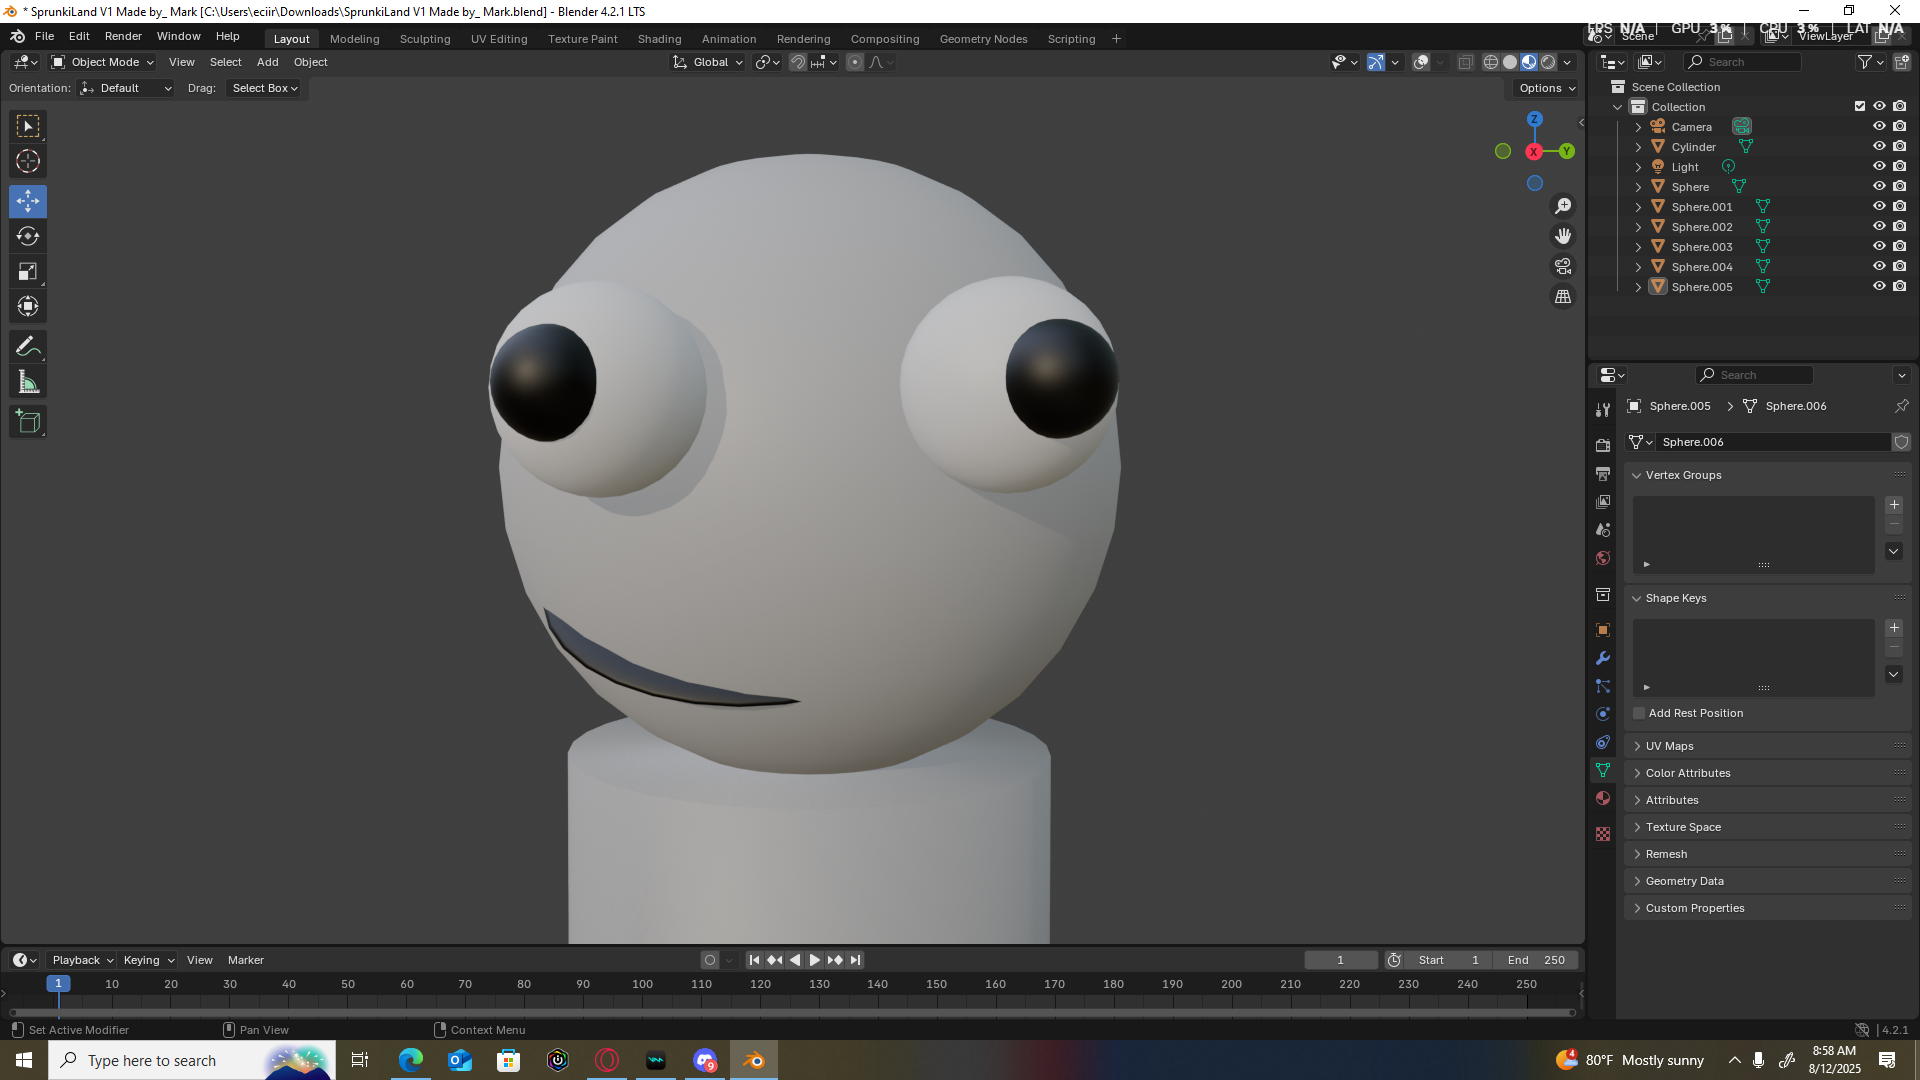The width and height of the screenshot is (1920, 1080).
Task: Open the Material properties tab
Action: (x=1603, y=798)
